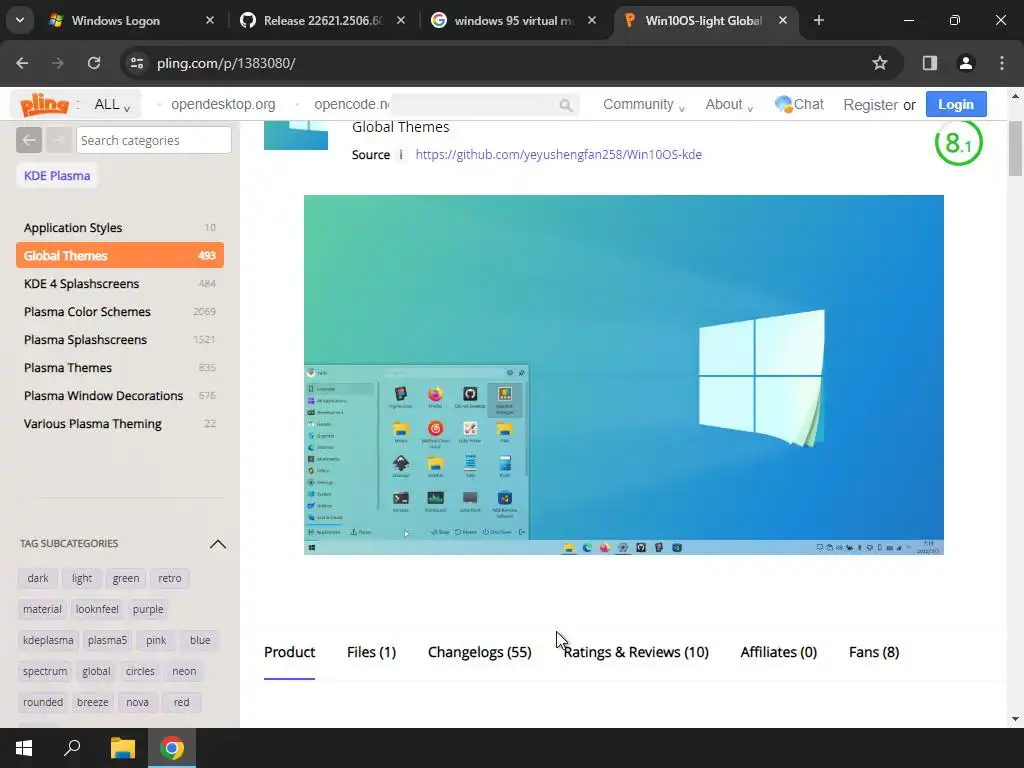Screen dimensions: 1024x768
Task: Expand the Community menu
Action: pyautogui.click(x=643, y=104)
